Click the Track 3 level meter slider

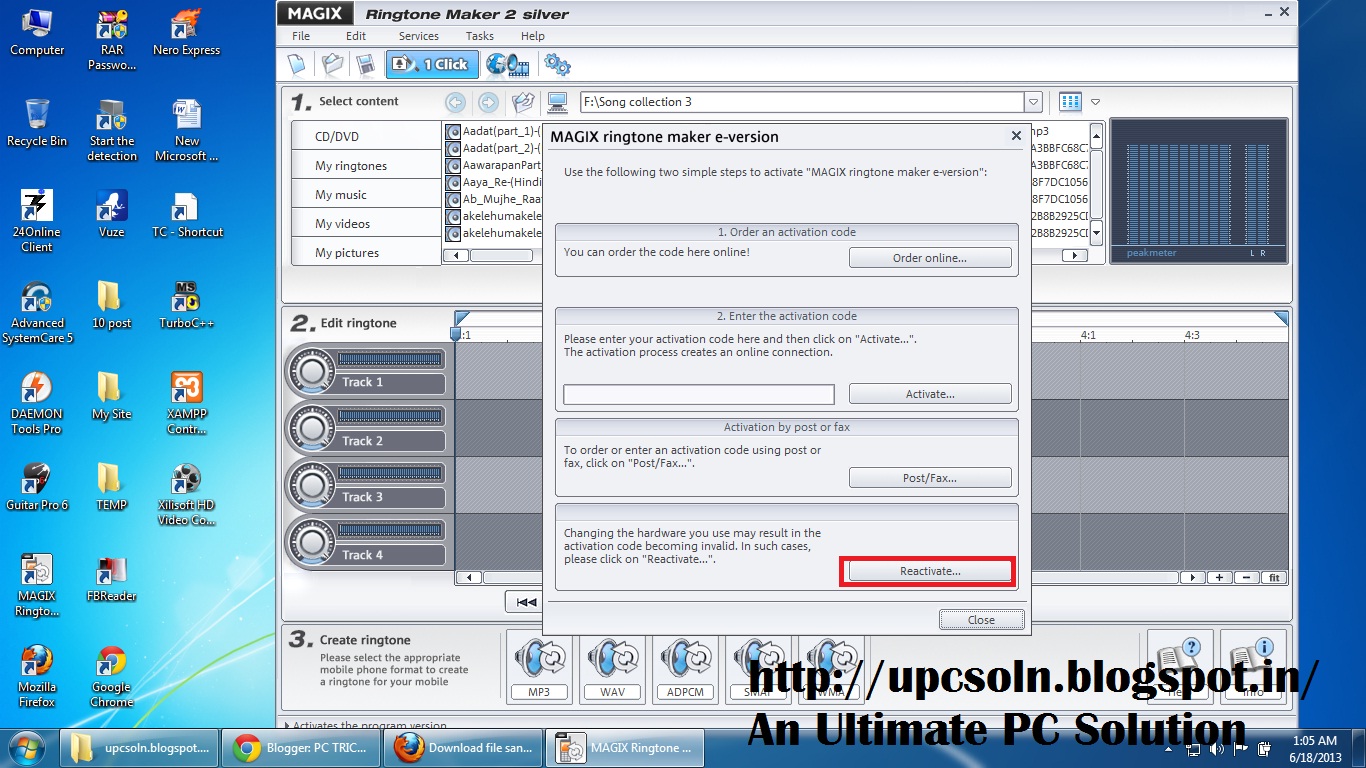(x=390, y=472)
